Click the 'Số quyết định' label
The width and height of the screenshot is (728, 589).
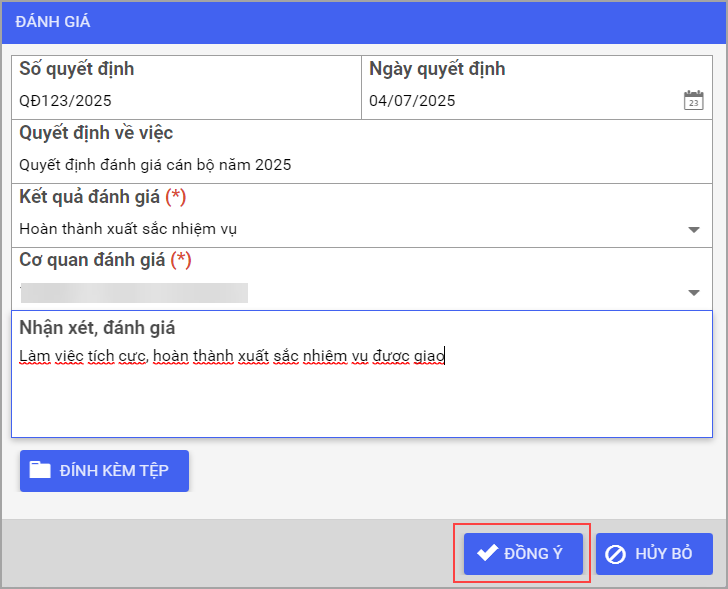pos(77,69)
